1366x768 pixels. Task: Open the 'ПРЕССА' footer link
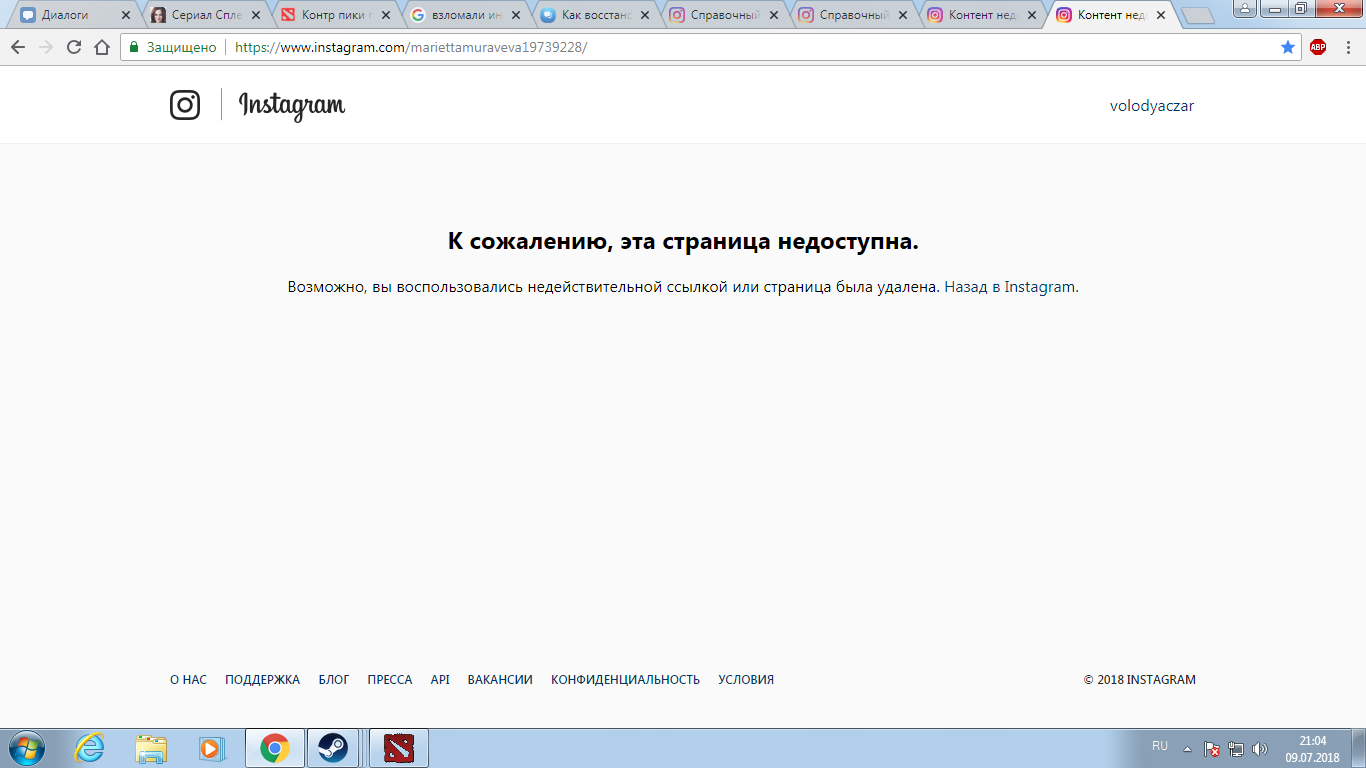390,680
